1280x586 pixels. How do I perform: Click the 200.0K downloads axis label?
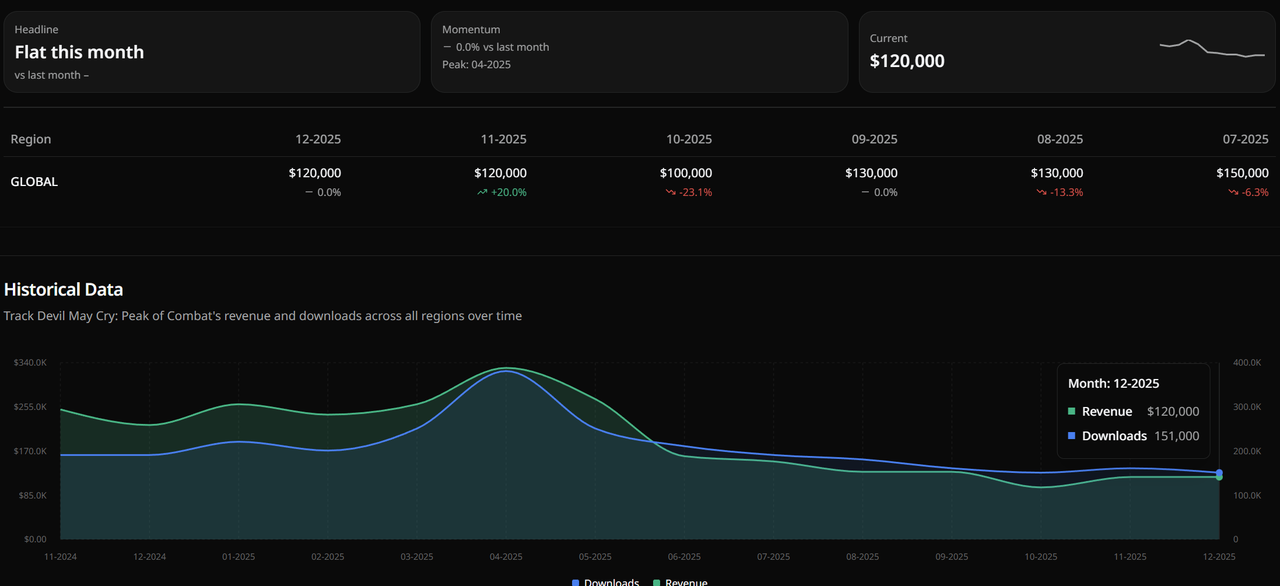1247,451
